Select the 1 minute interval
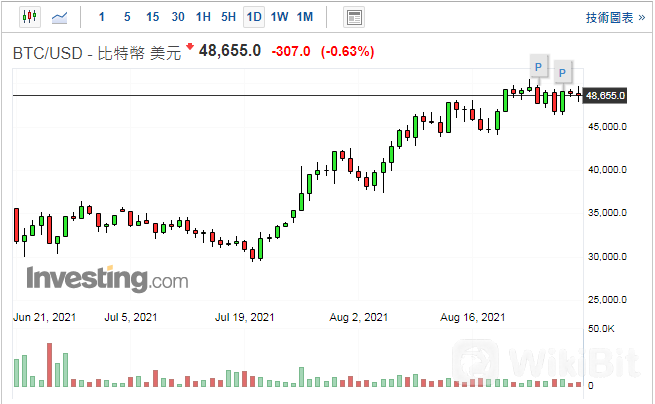This screenshot has width=655, height=404. pos(102,17)
